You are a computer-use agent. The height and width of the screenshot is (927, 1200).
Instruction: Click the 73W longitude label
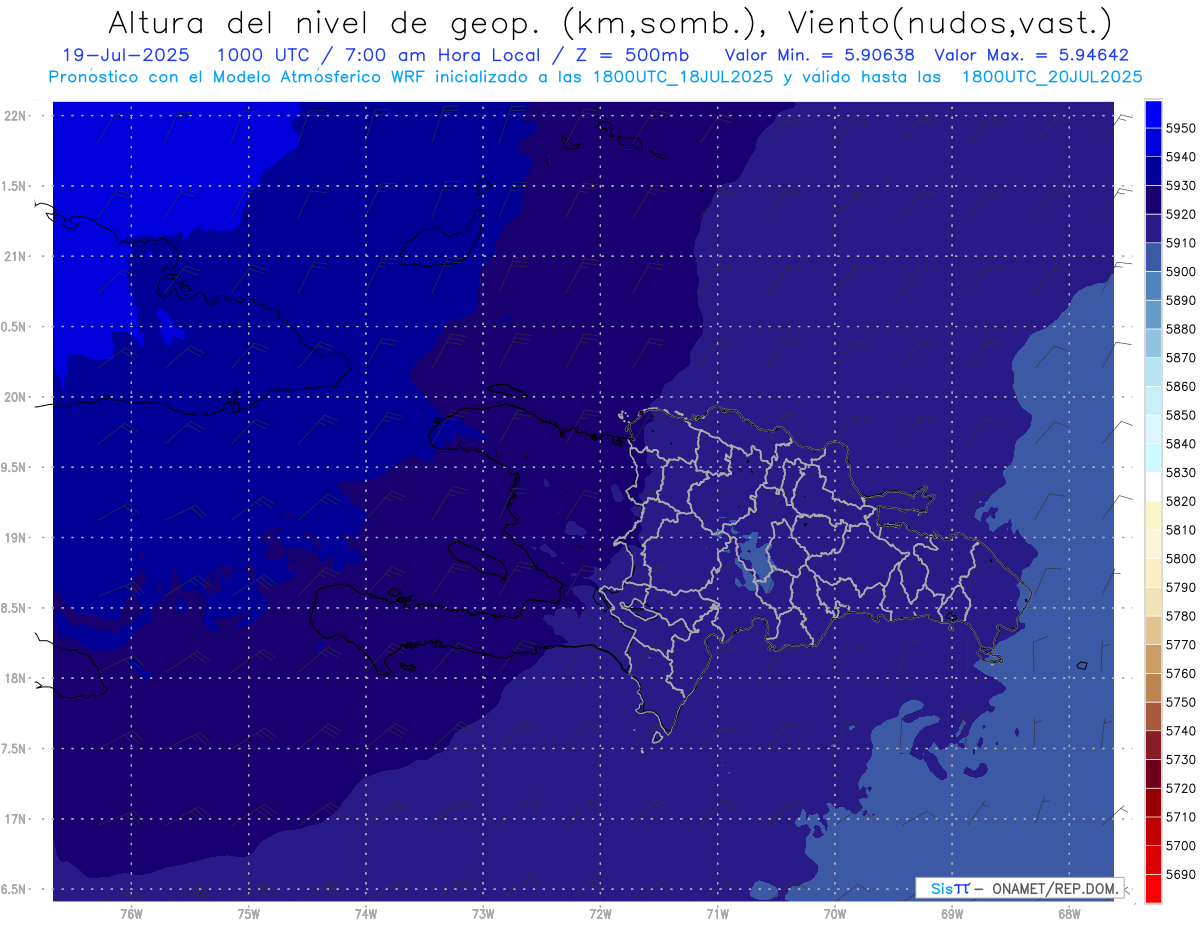coord(483,914)
